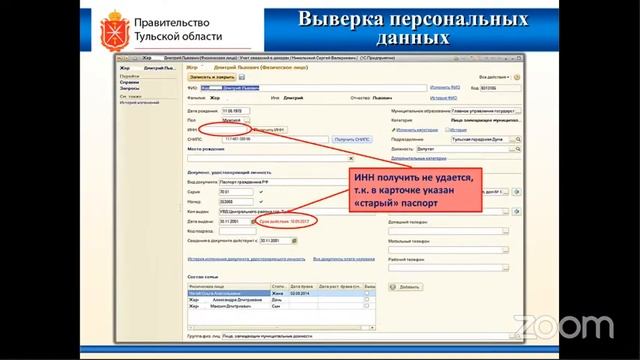Click the search magnifier icon in the Должность field
This screenshot has height=360, width=640.
point(518,149)
